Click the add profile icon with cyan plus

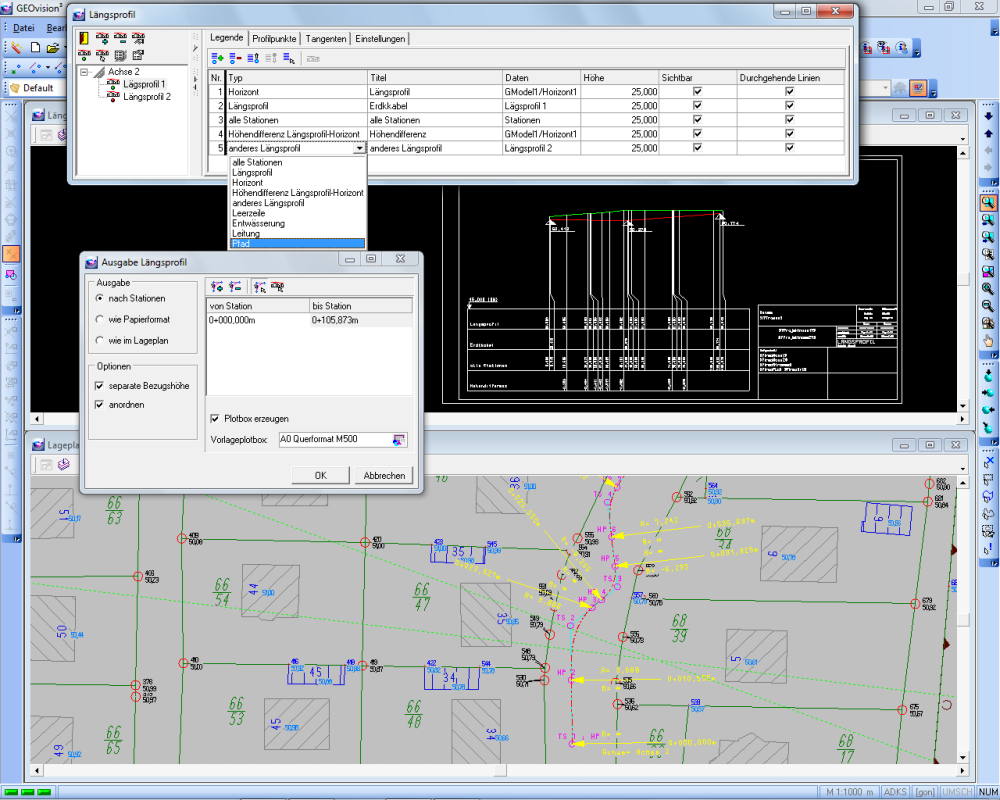tap(102, 38)
